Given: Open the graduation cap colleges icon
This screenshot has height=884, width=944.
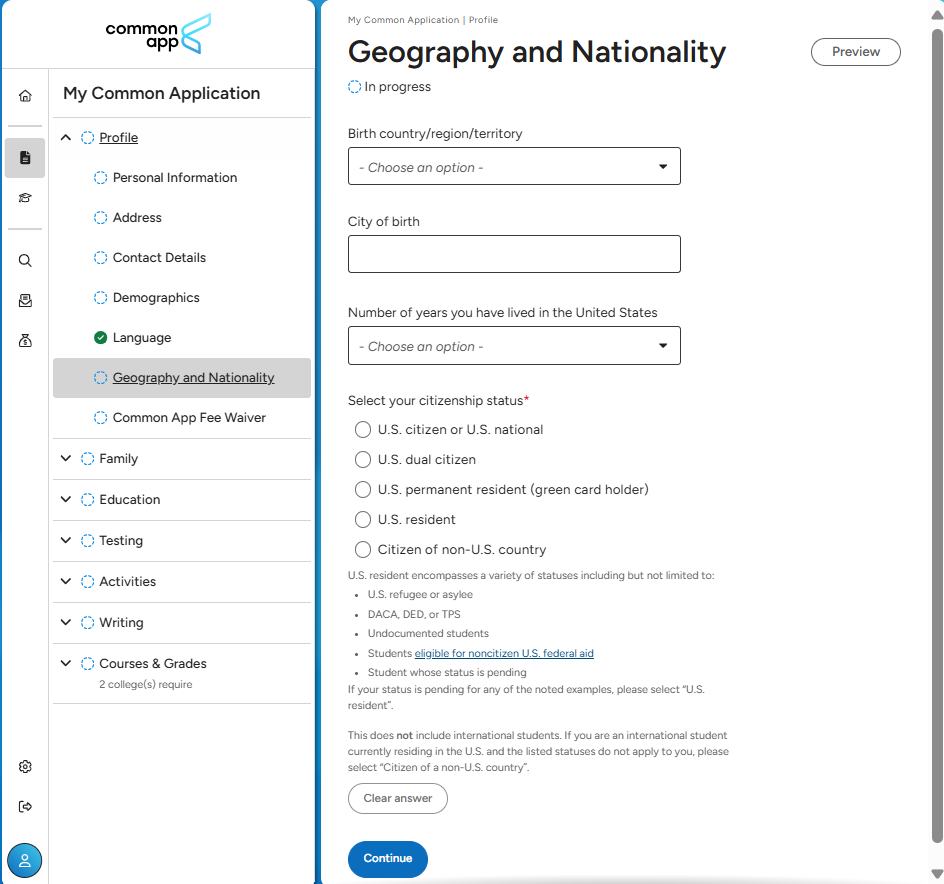Looking at the screenshot, I should point(25,198).
